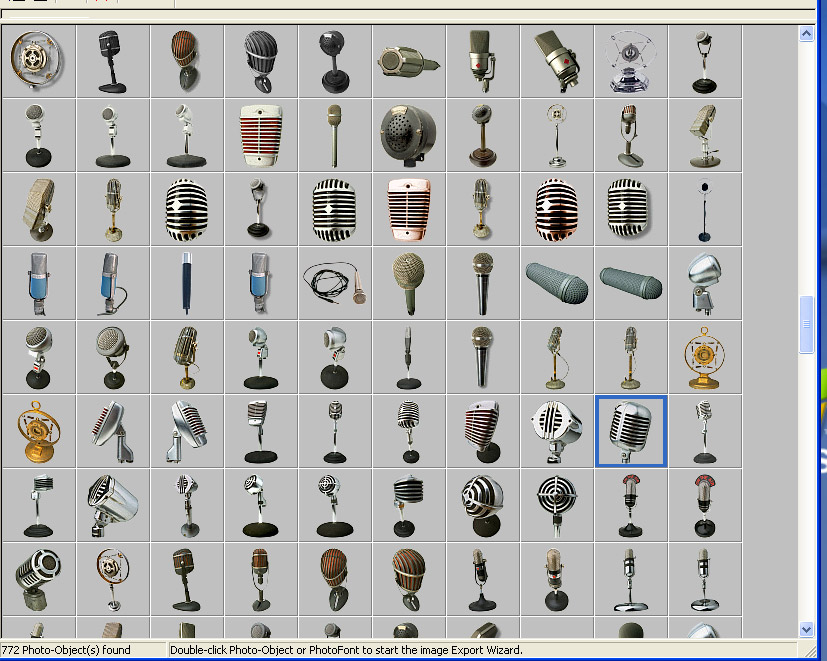Viewport: 827px width, 661px height.
Task: Pick the thin dark pencil mic on black base
Action: [x=409, y=357]
